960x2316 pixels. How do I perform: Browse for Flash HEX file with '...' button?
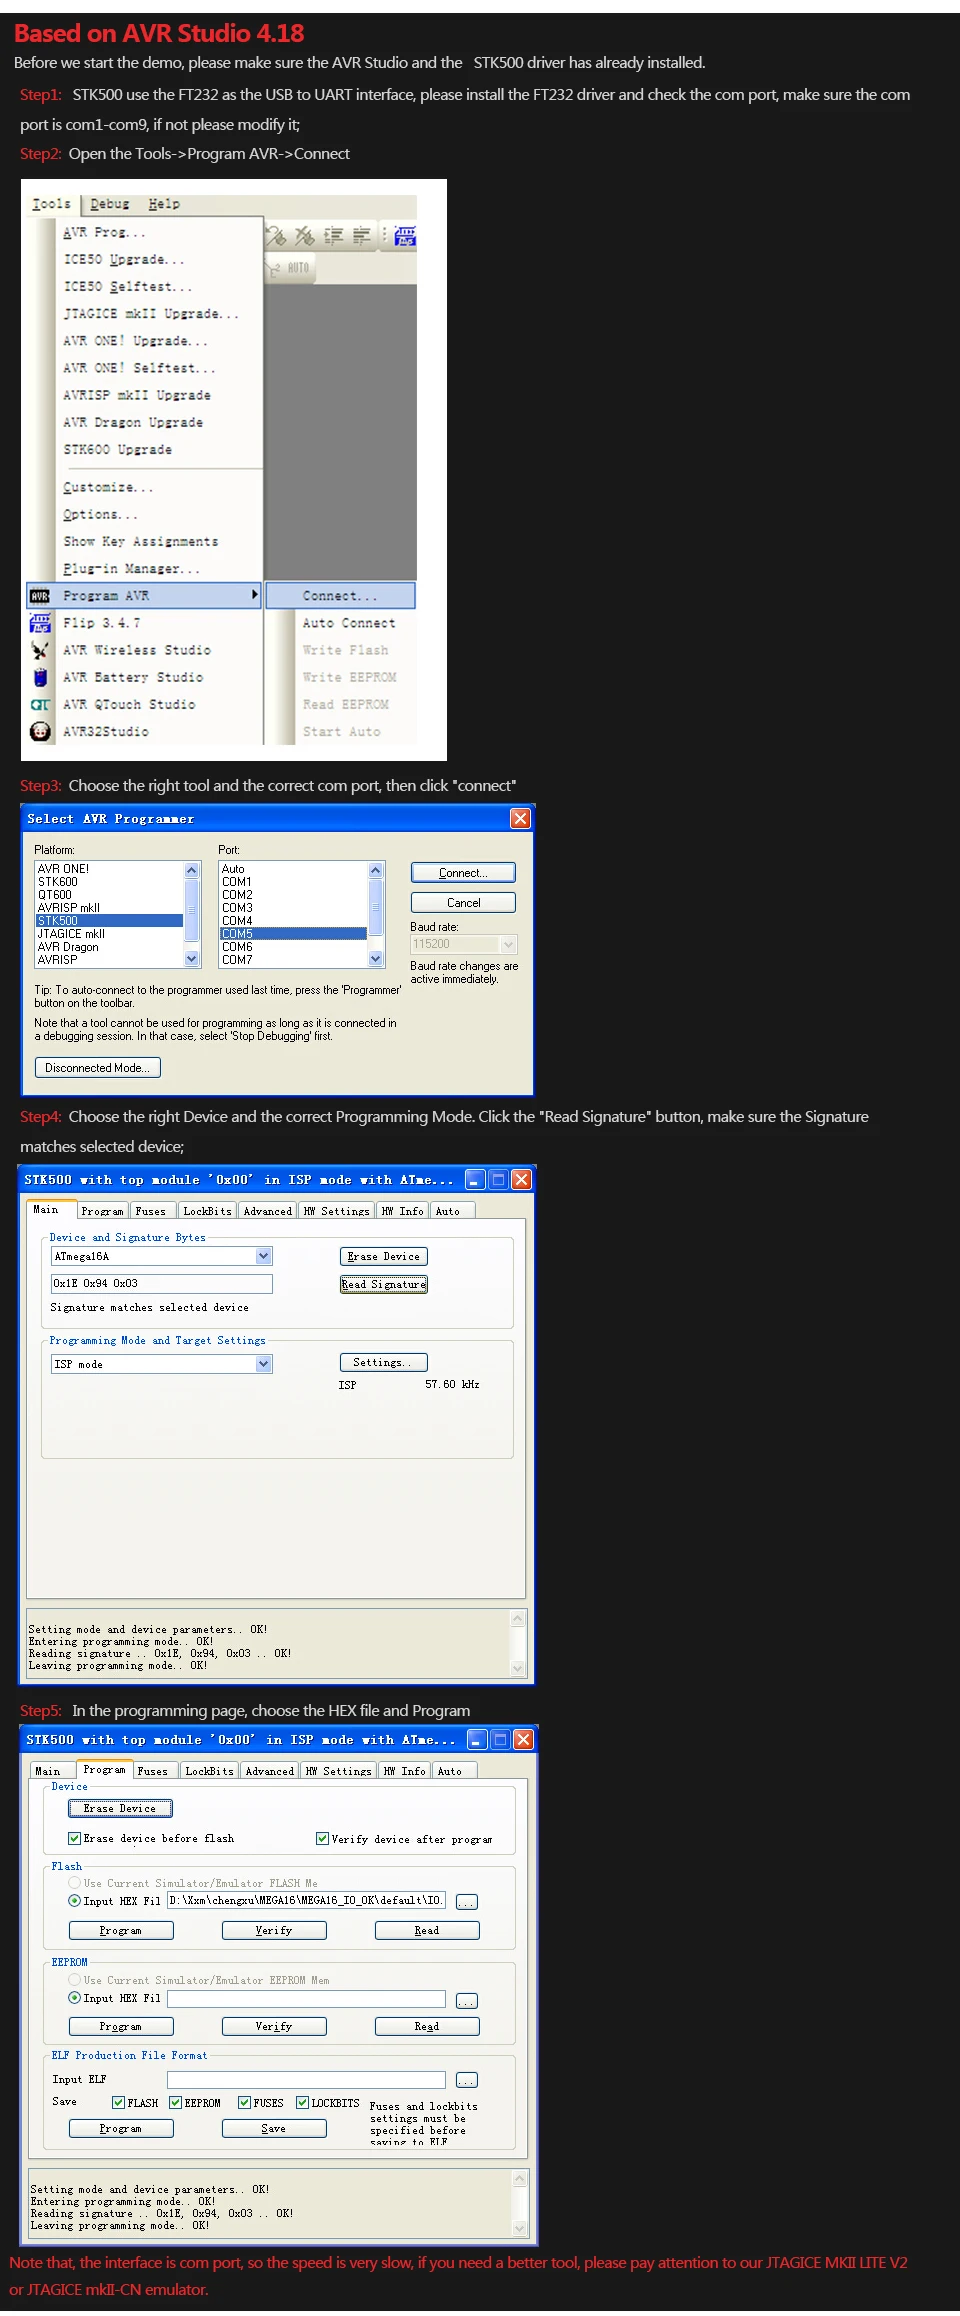[466, 1902]
